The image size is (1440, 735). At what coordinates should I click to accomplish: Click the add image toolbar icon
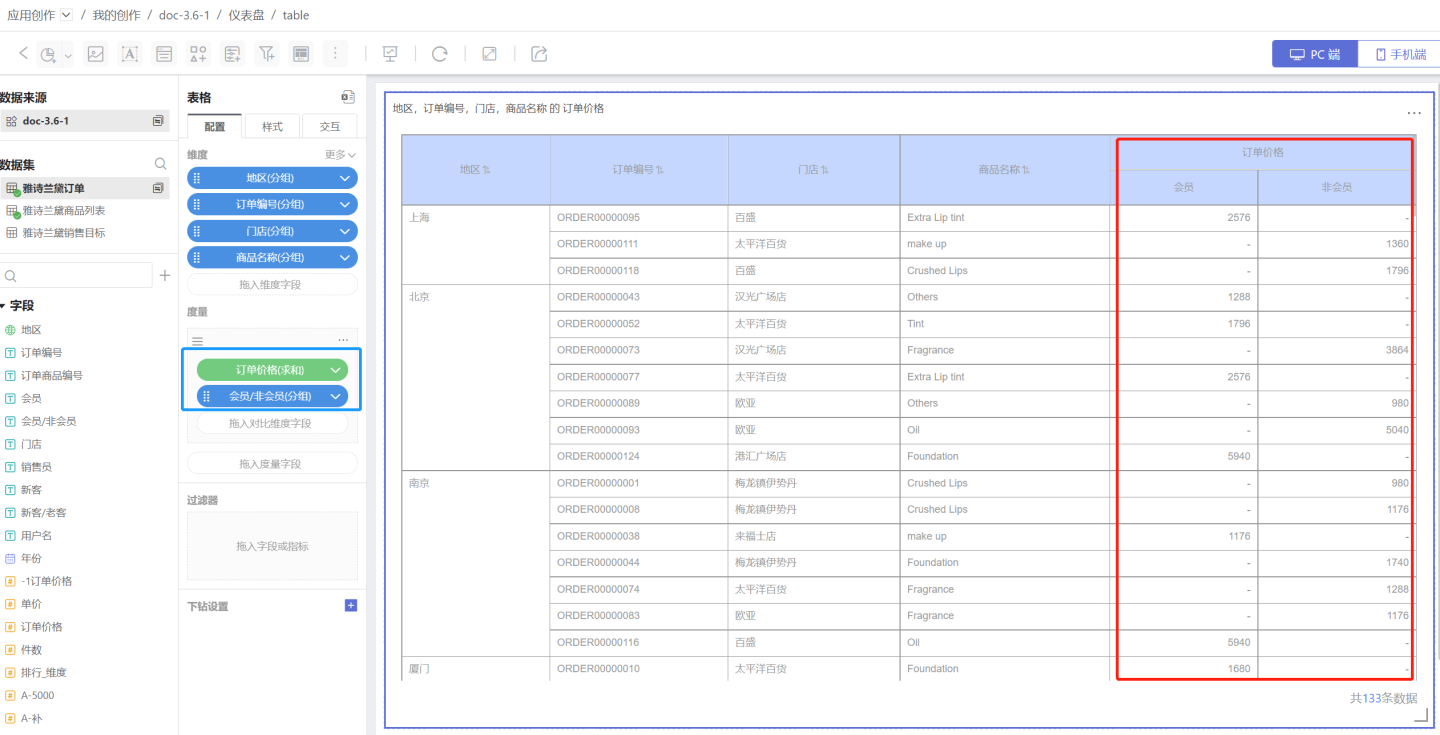point(96,54)
